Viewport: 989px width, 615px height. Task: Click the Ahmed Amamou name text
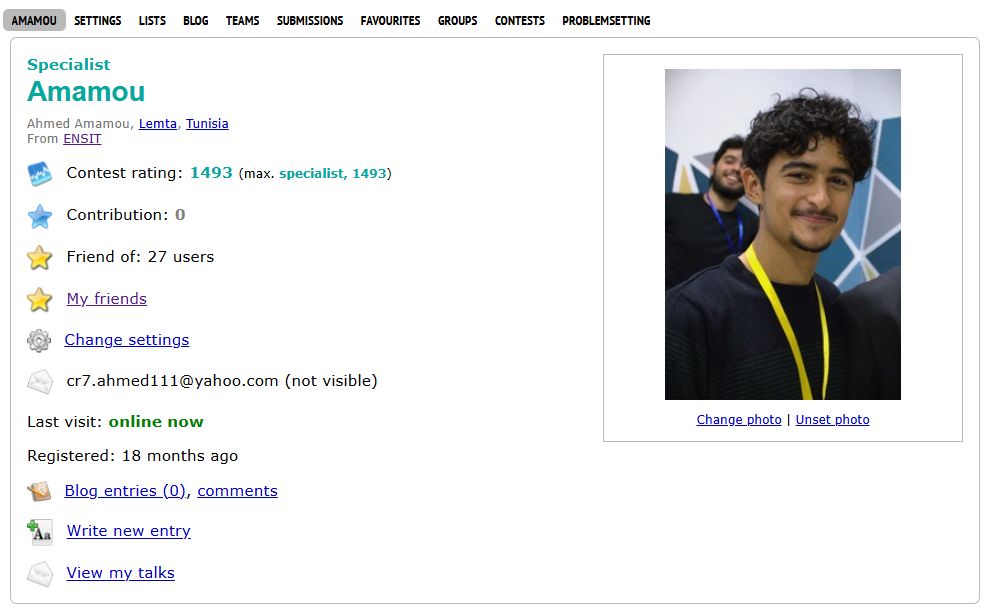pos(79,124)
